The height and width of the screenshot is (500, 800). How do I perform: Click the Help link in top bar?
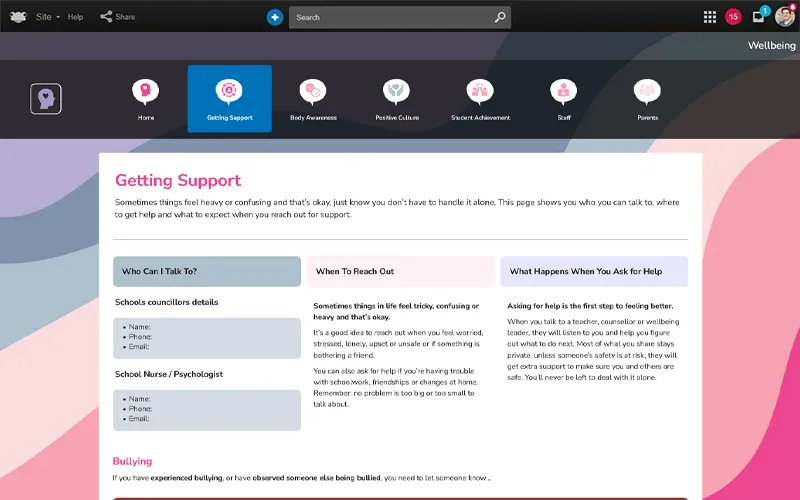[75, 17]
